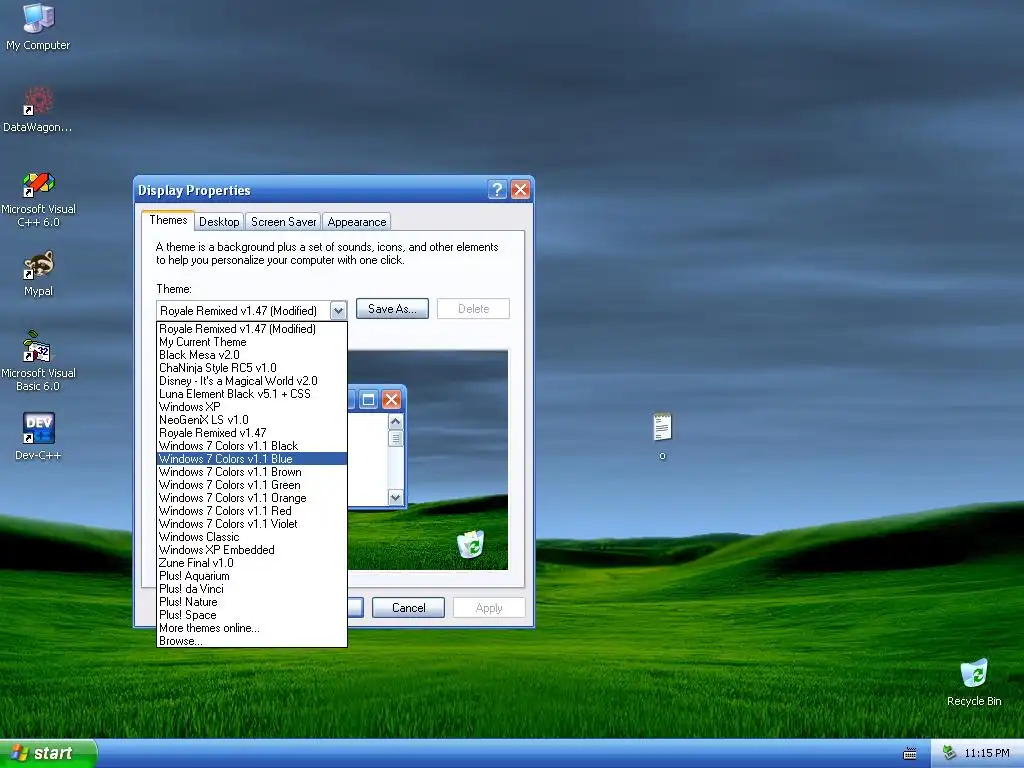Select the Plus! Space theme

click(251, 616)
